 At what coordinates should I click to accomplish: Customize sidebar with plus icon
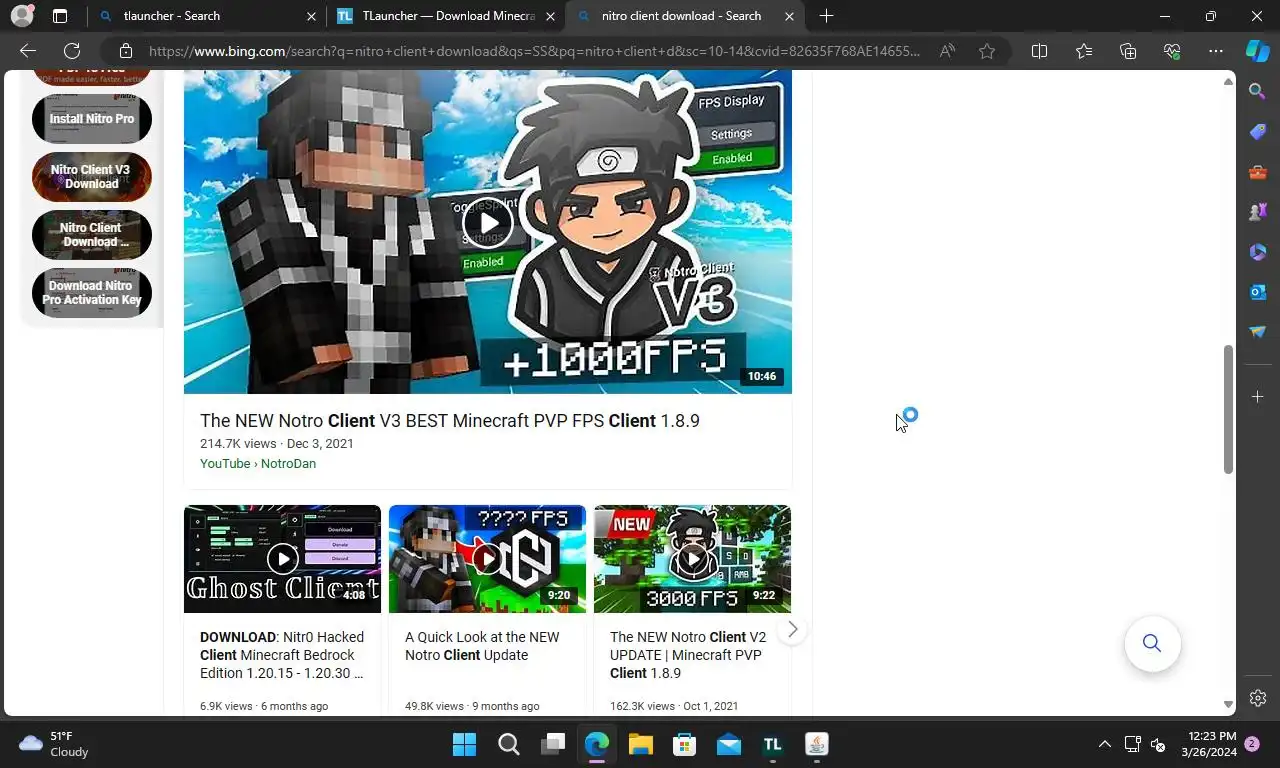[1258, 397]
